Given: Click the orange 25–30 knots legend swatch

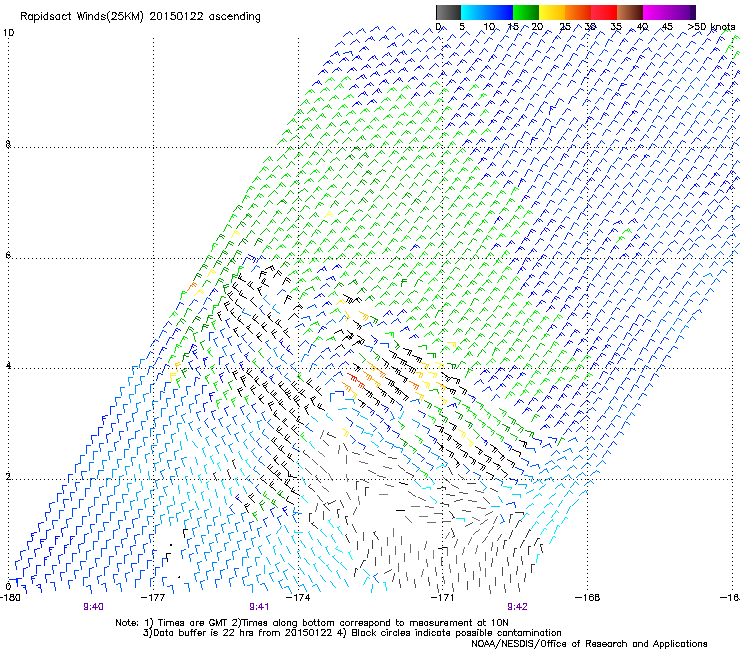Looking at the screenshot, I should point(578,12).
